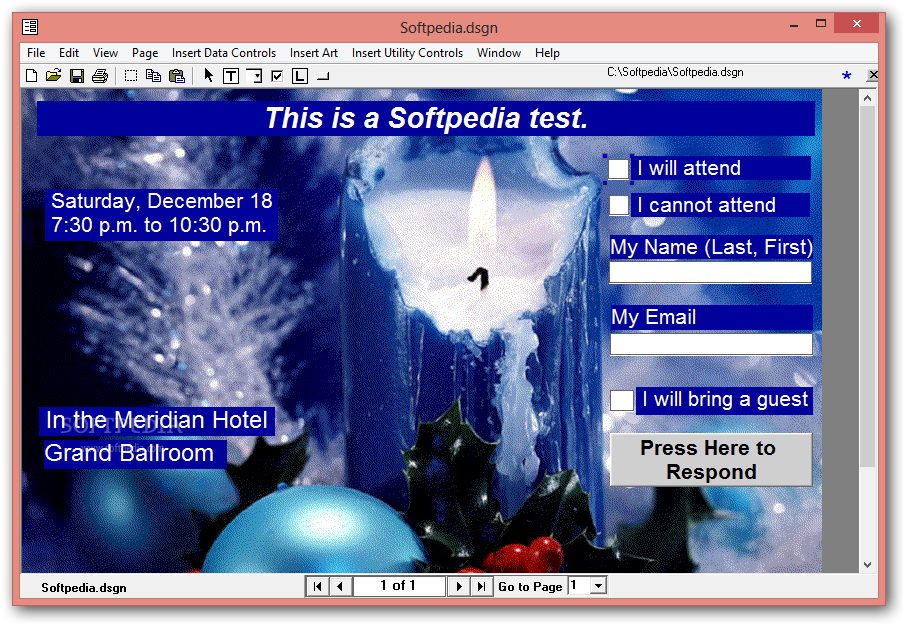This screenshot has width=906, height=626.
Task: Click the Softpedia.dsgn status bar name
Action: [84, 588]
